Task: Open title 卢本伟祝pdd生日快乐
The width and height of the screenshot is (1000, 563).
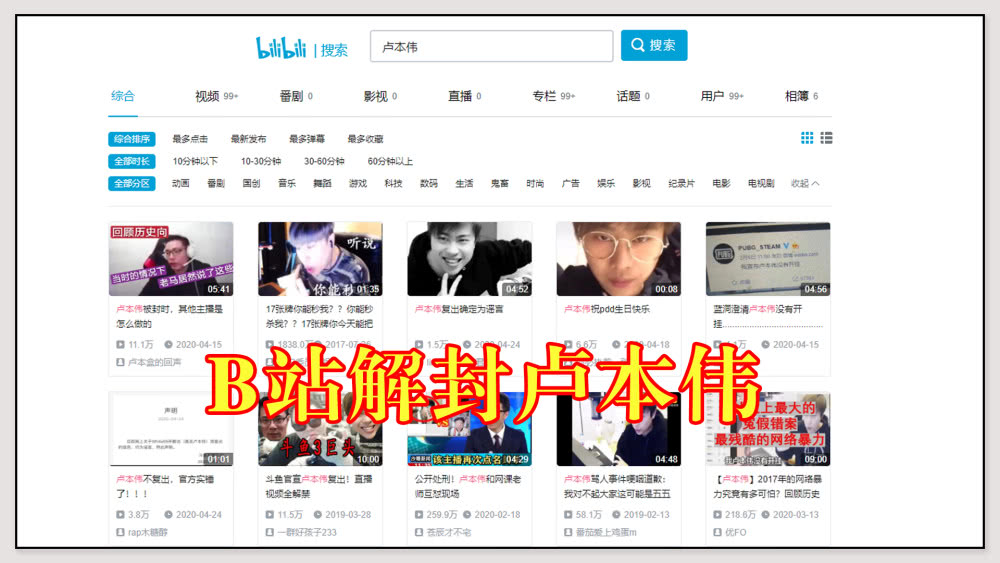Action: [x=607, y=309]
